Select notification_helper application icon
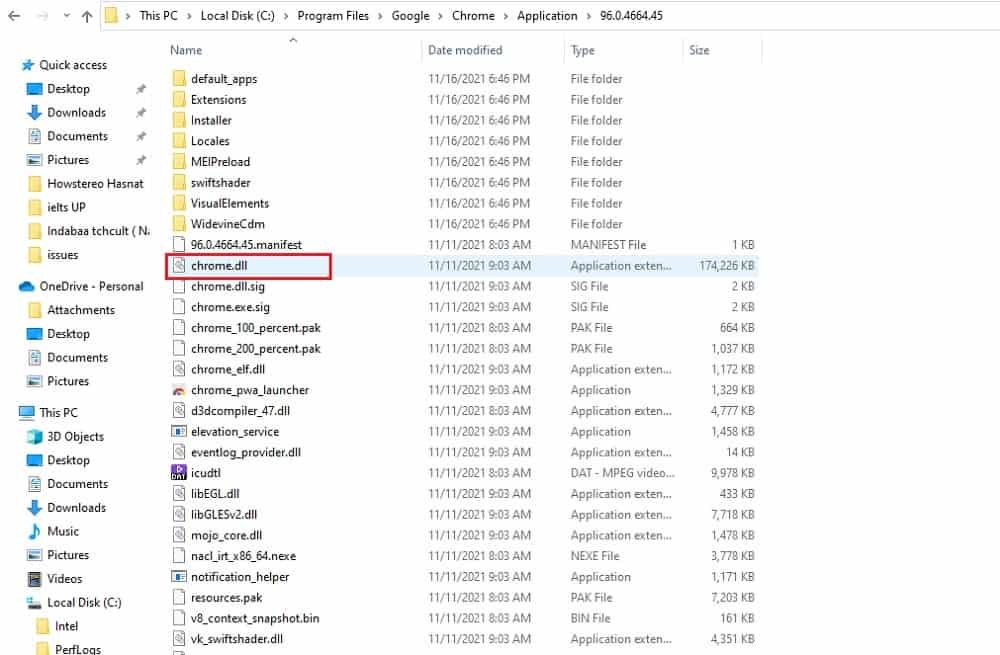The image size is (1000, 655). click(179, 577)
